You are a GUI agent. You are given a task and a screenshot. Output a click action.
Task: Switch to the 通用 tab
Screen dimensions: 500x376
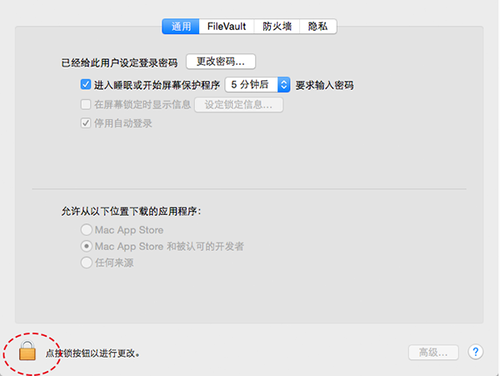181,26
